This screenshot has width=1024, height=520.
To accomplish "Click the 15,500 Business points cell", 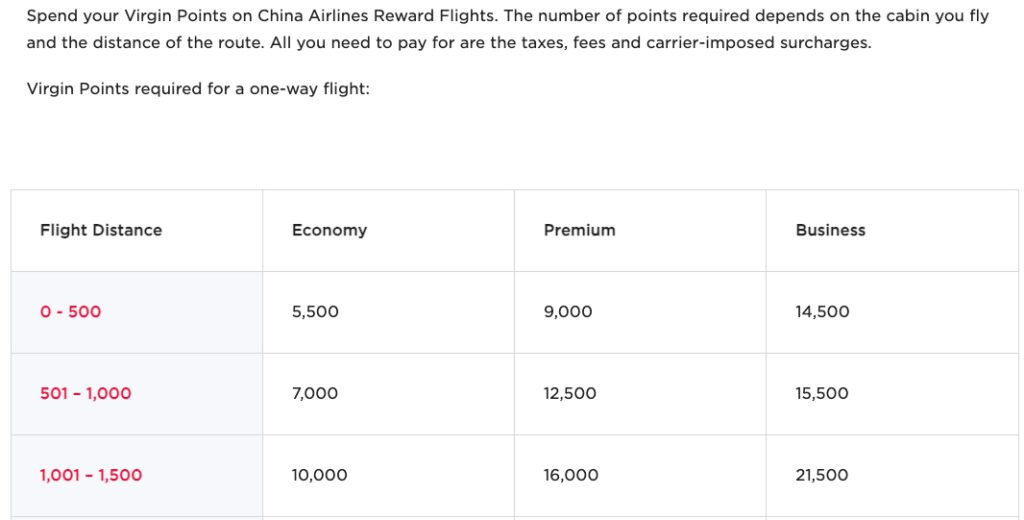I will (x=822, y=394).
